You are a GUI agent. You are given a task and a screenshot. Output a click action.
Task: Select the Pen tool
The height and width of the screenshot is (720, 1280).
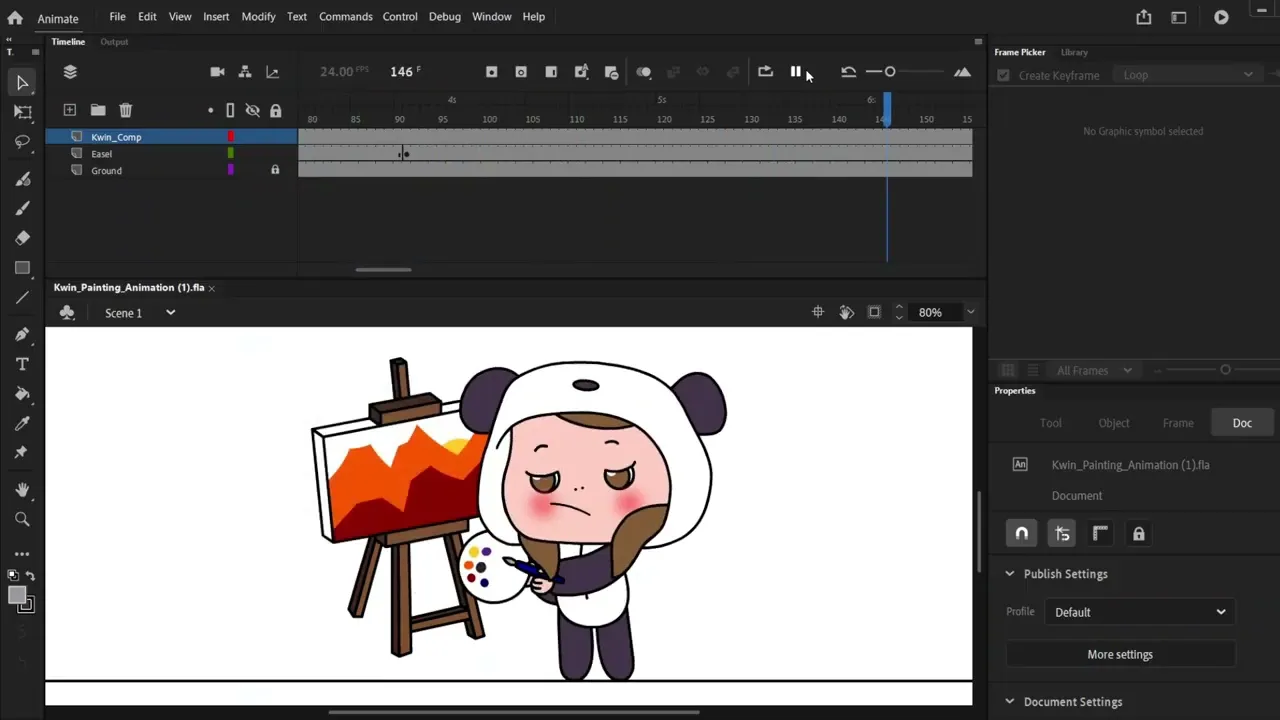(22, 334)
